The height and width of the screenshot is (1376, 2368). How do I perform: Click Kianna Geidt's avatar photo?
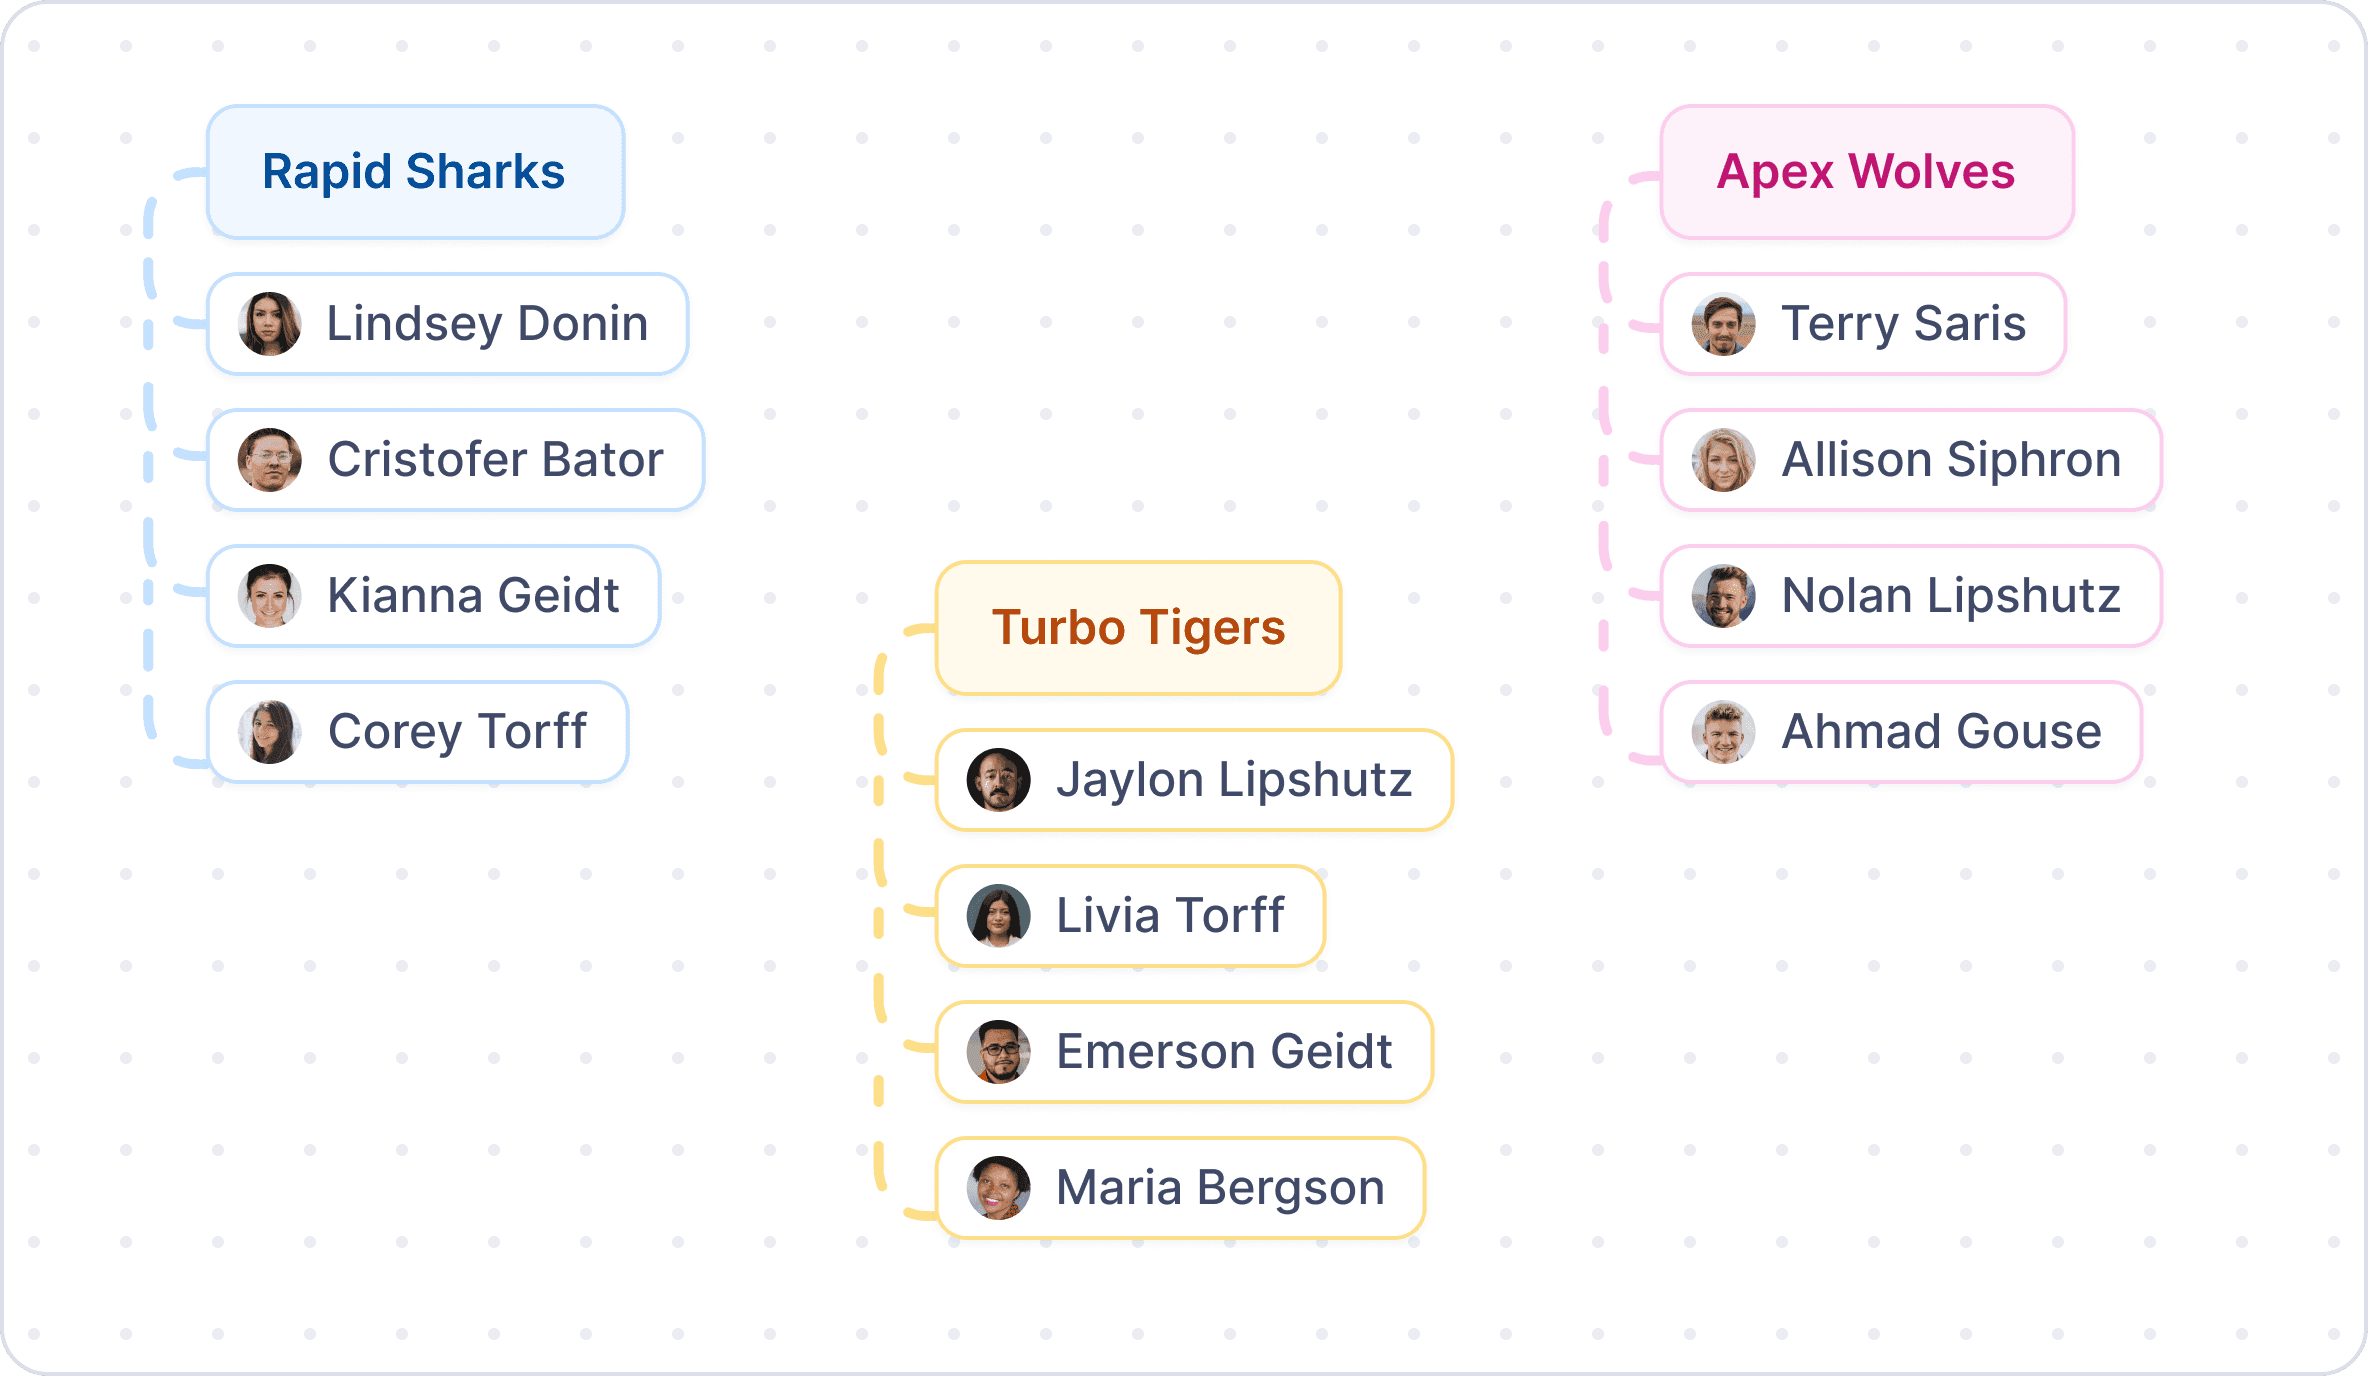pyautogui.click(x=270, y=596)
